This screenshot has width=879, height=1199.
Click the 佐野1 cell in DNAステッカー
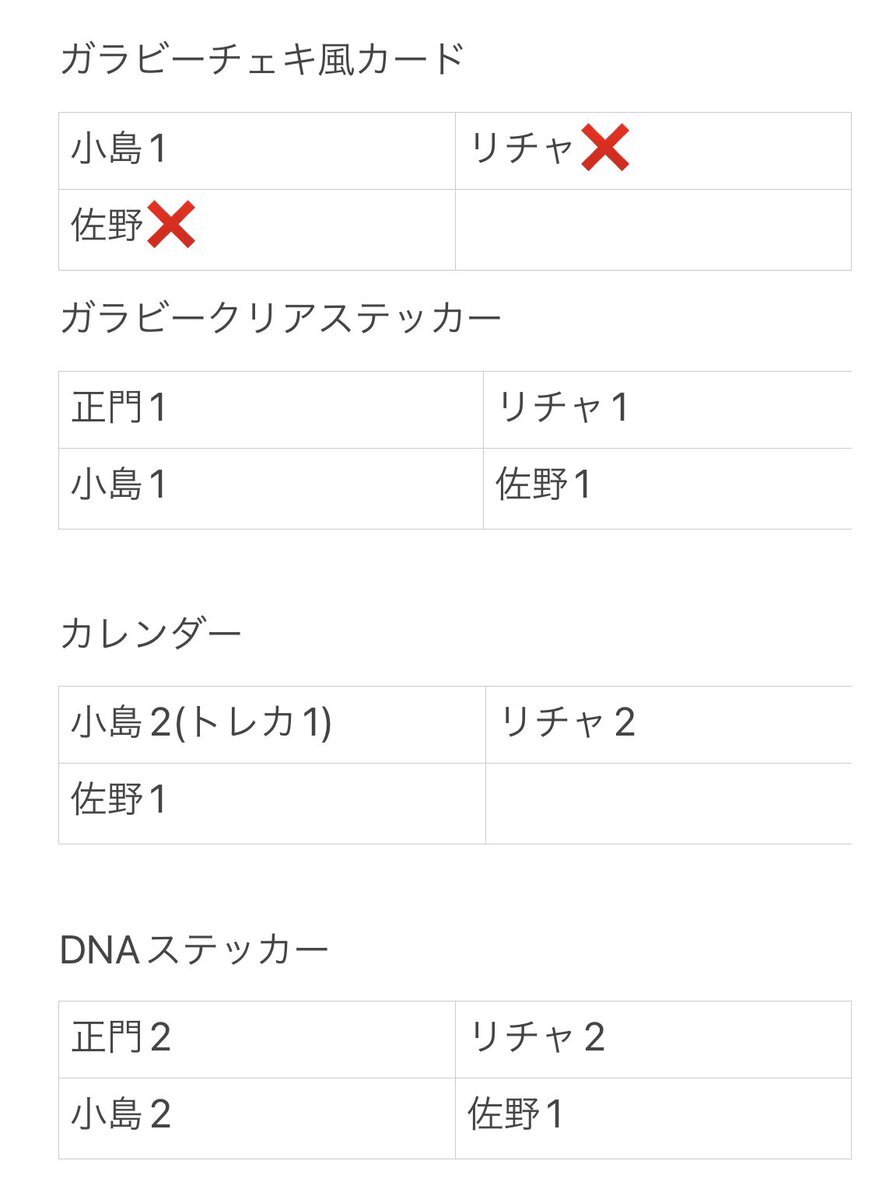click(654, 1119)
